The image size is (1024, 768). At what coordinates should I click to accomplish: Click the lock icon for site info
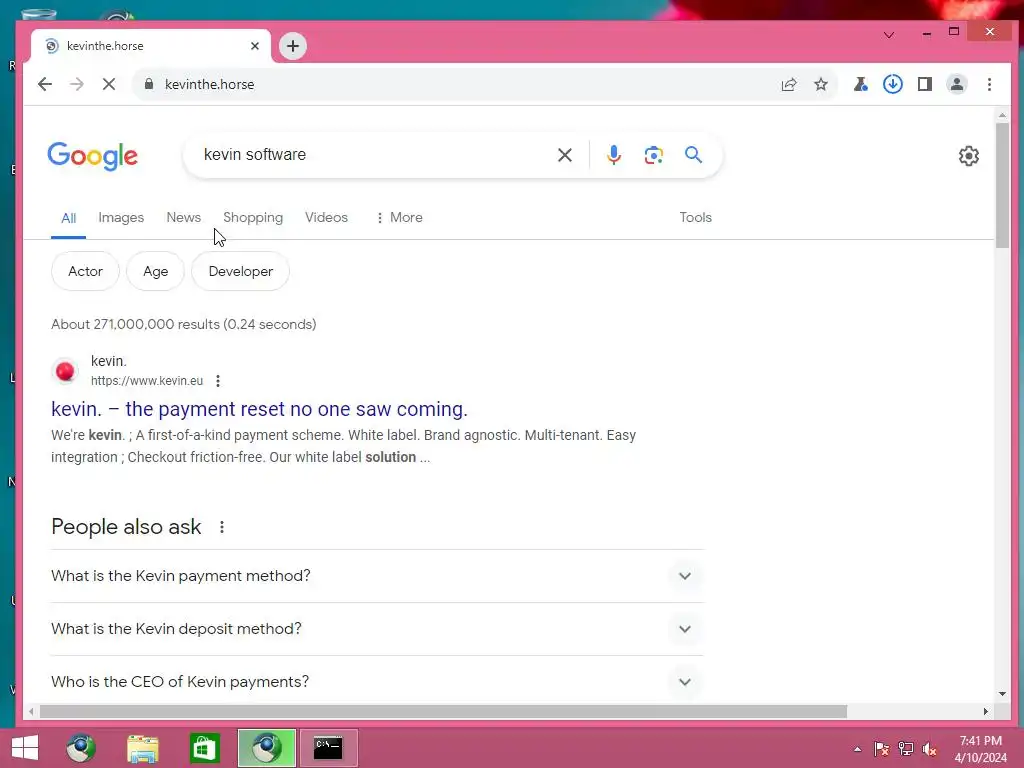tap(149, 84)
